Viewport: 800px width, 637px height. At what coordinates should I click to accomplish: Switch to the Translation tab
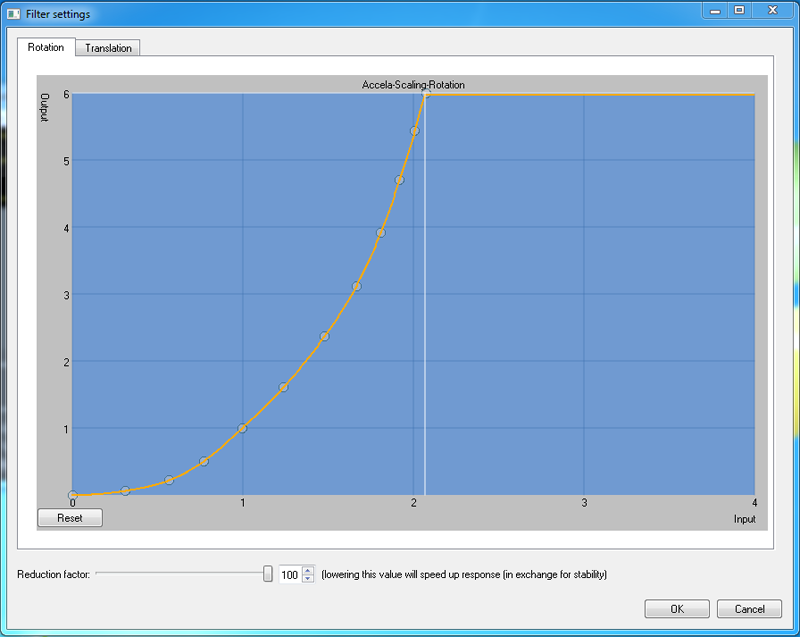pos(108,48)
